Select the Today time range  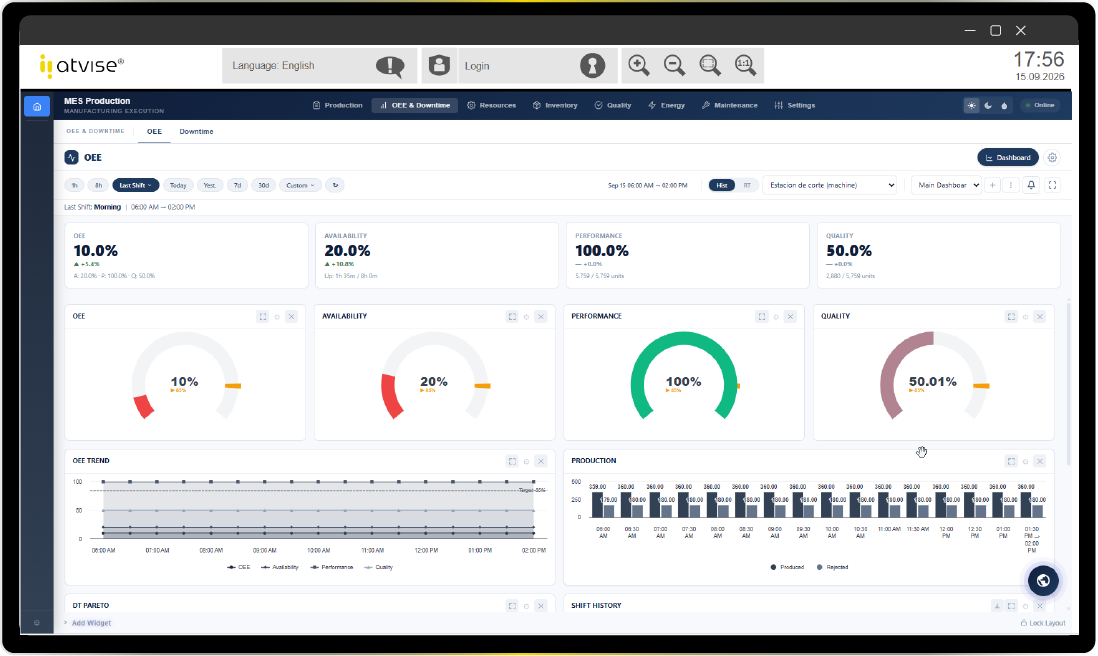[178, 186]
